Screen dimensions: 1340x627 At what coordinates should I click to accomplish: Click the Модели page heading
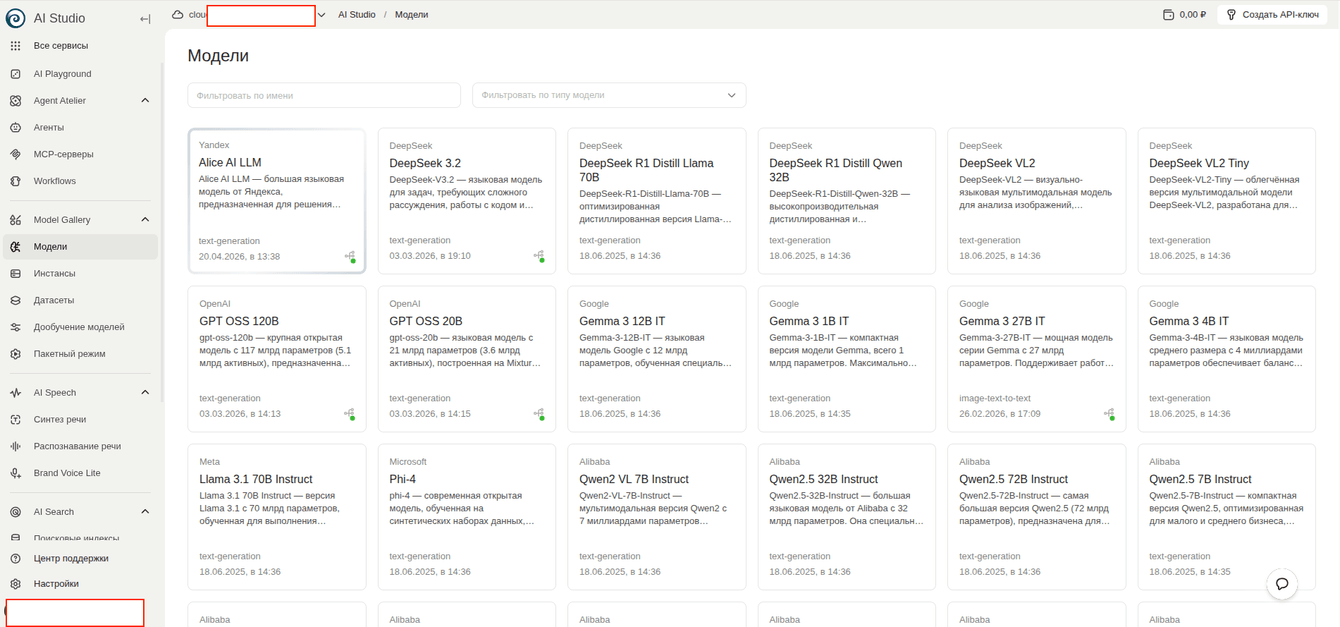point(218,56)
